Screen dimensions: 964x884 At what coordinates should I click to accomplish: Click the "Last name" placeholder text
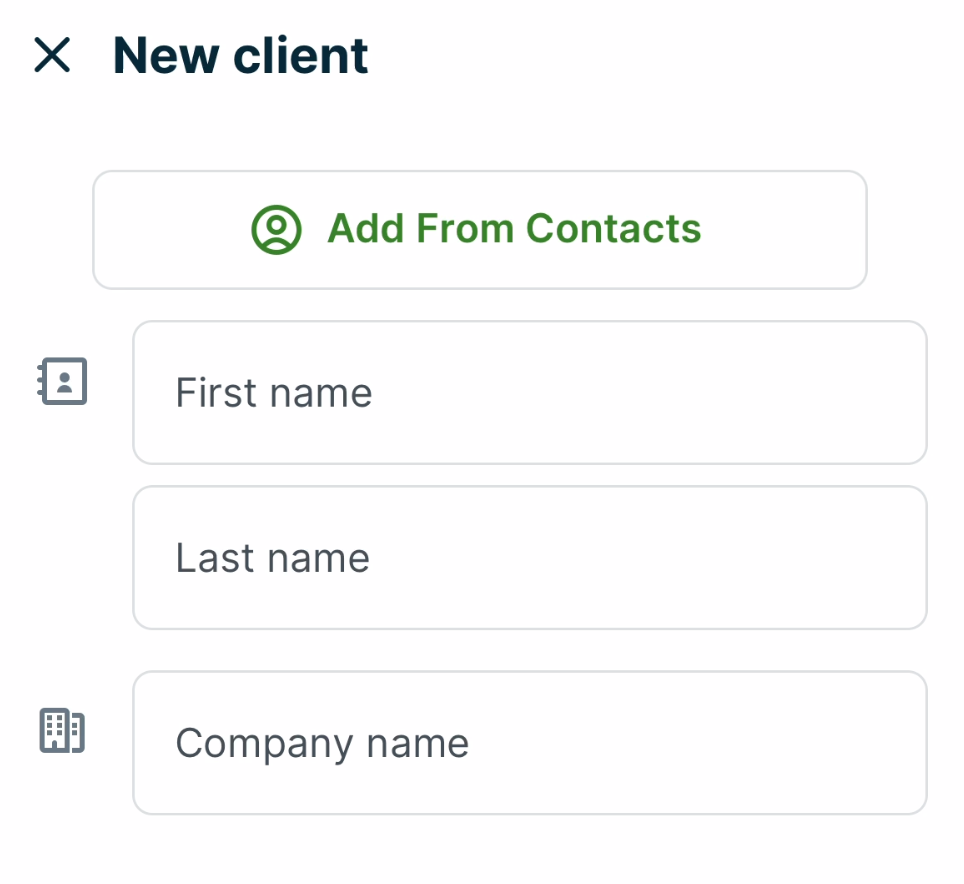pos(273,558)
